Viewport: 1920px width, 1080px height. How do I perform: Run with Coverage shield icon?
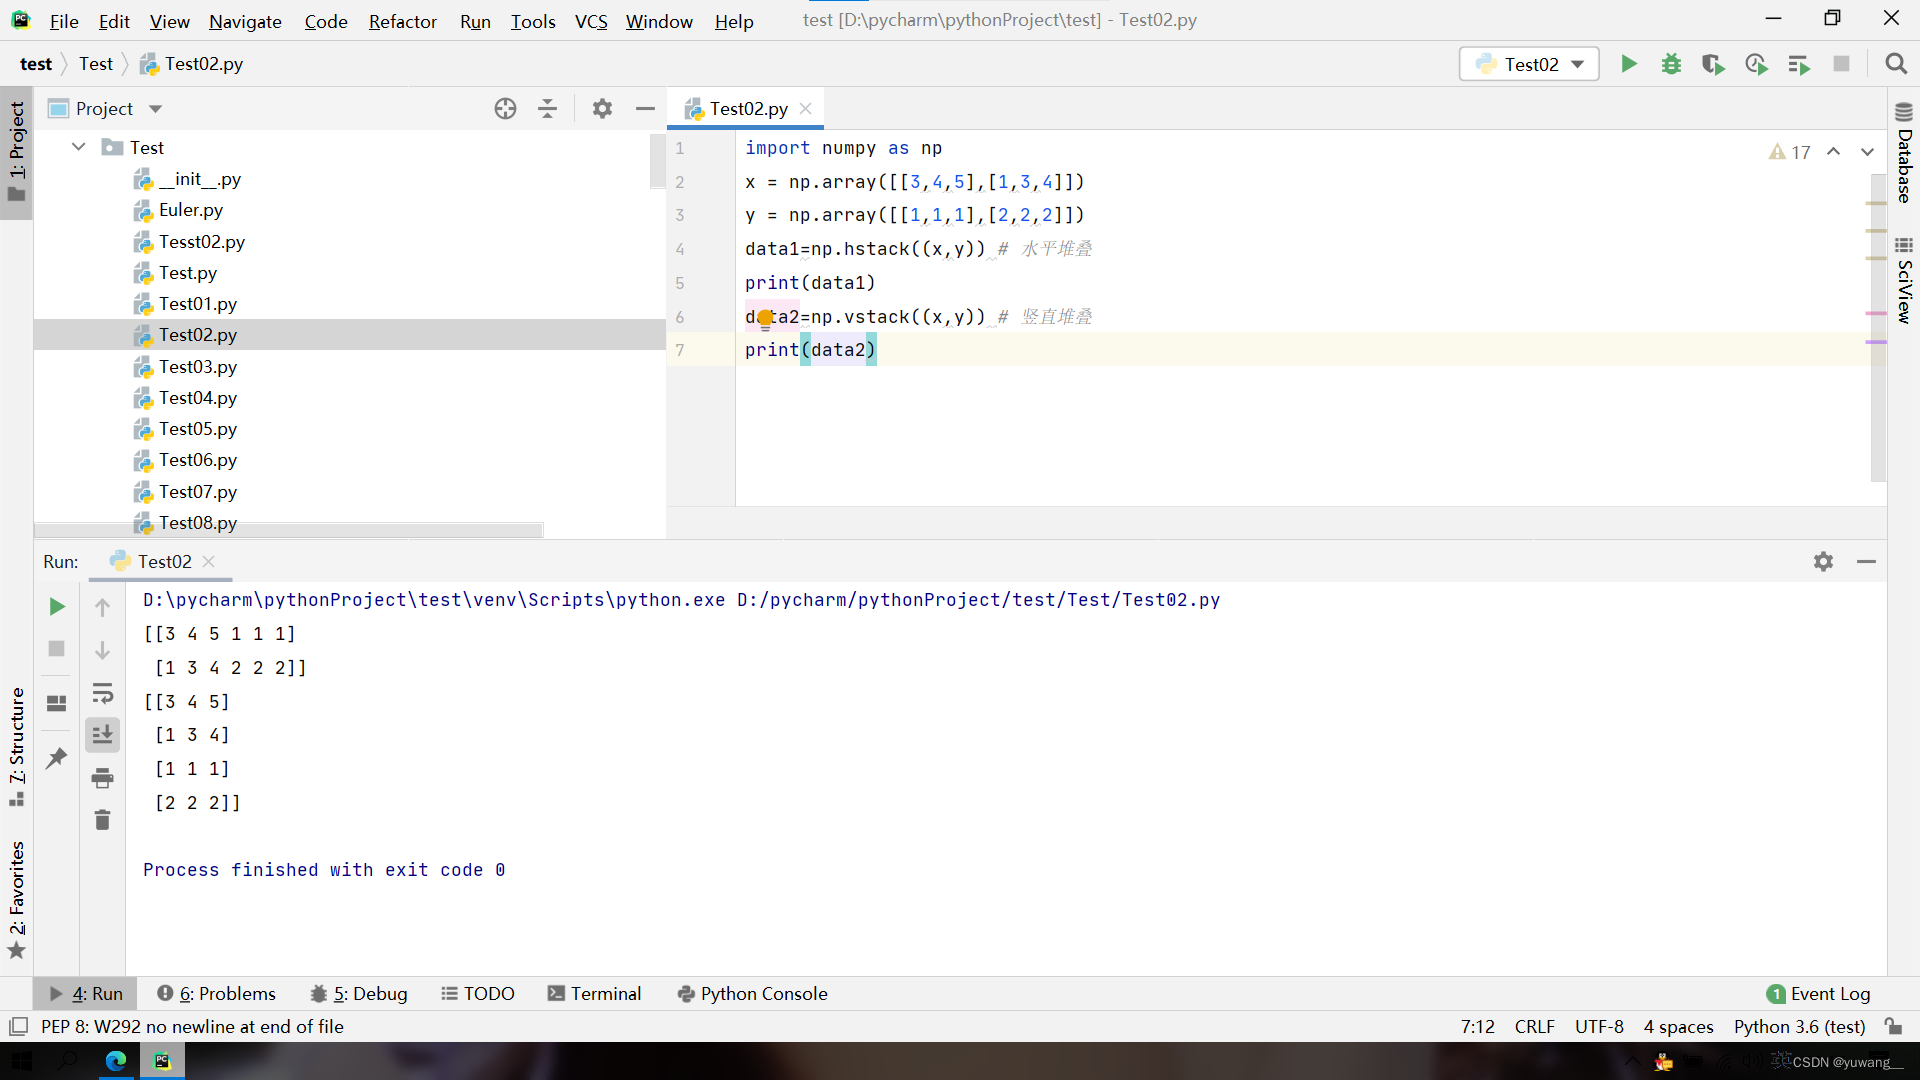1713,64
